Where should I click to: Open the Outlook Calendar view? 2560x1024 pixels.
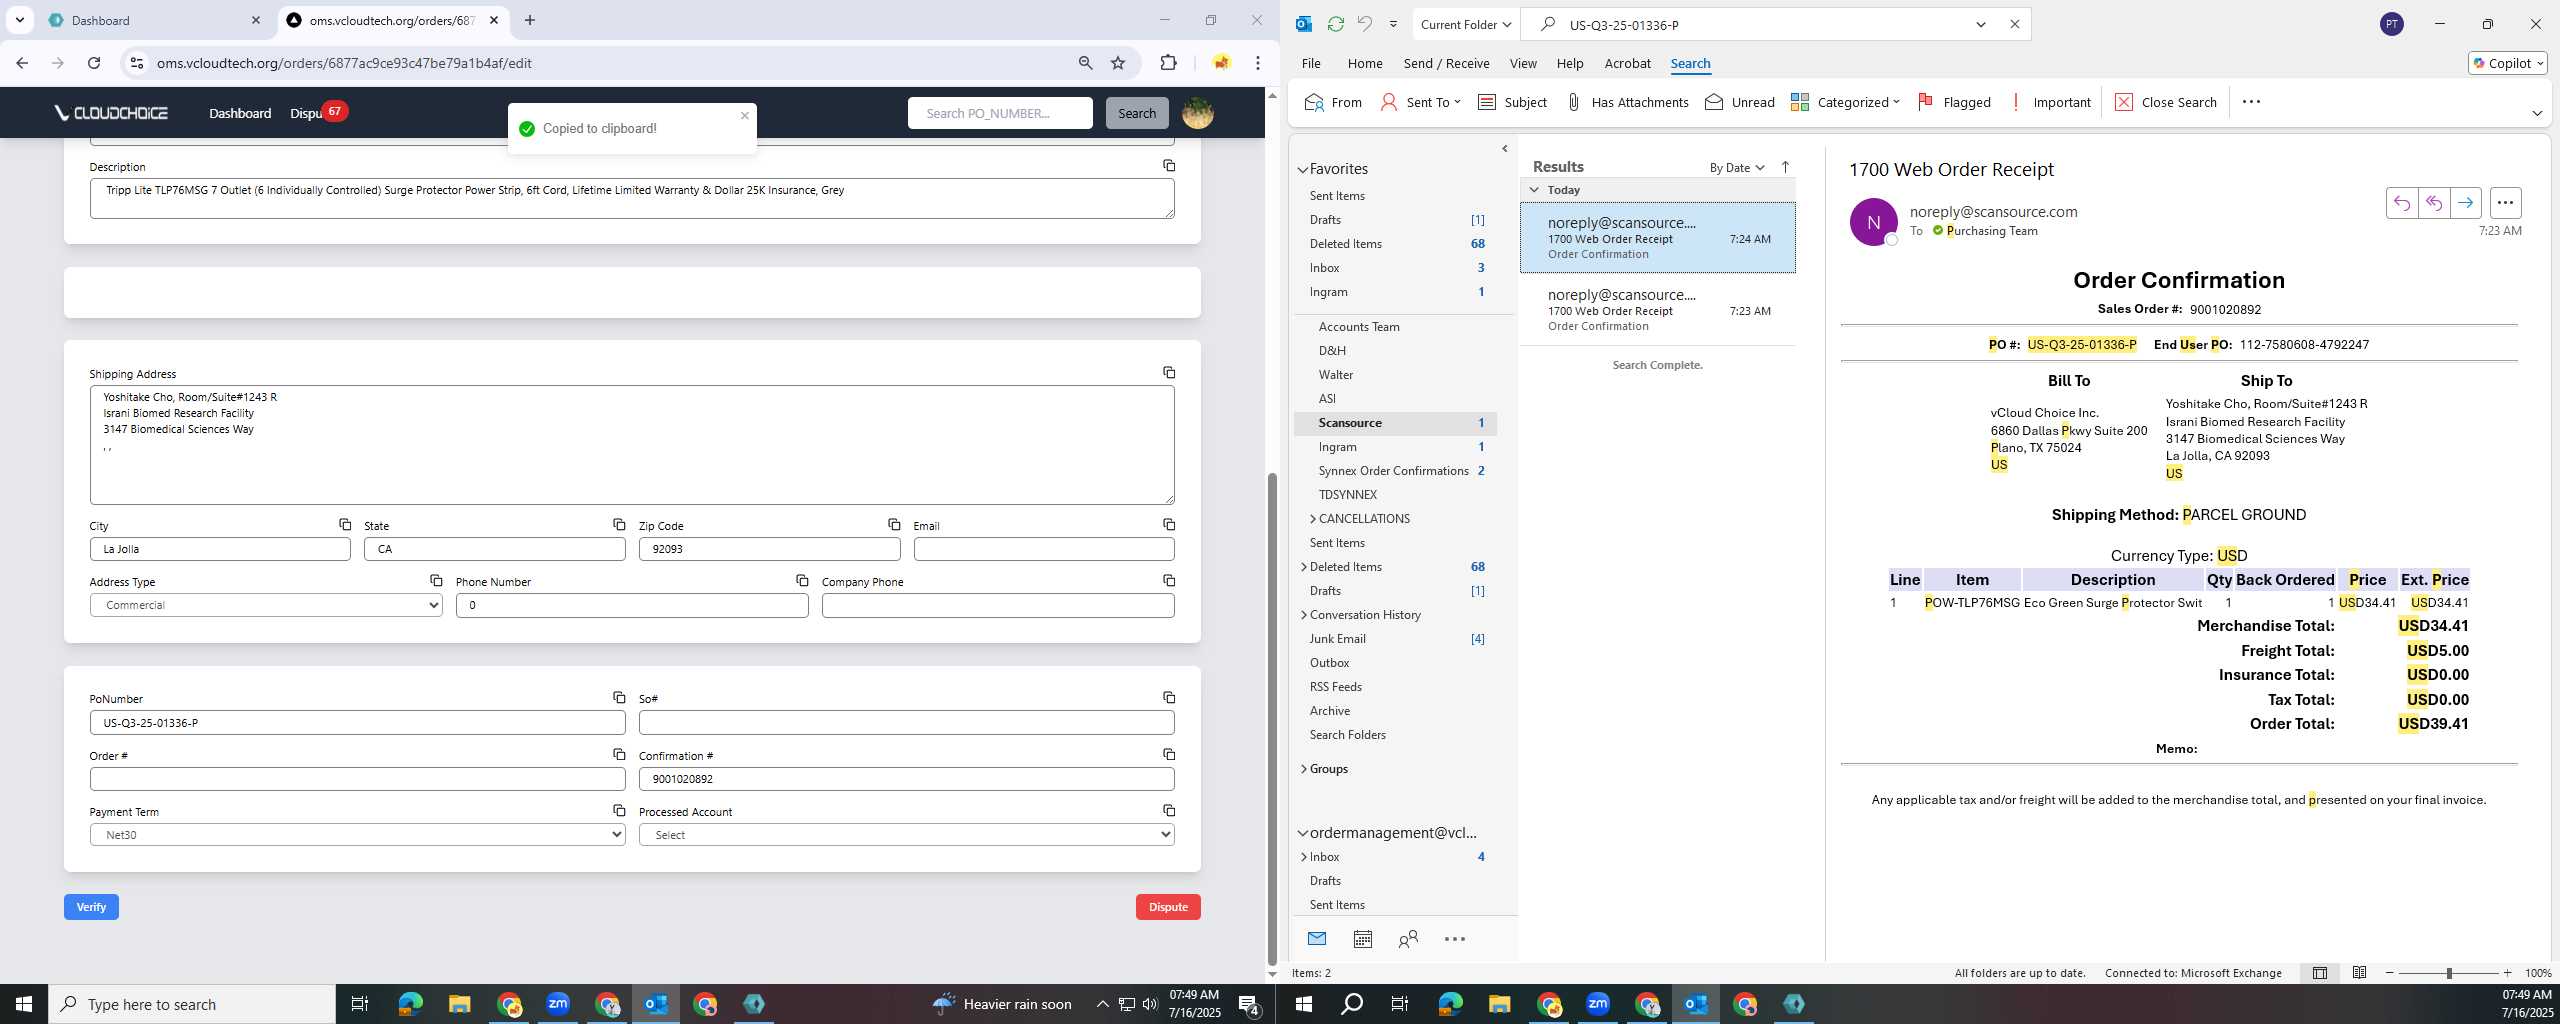point(1362,939)
